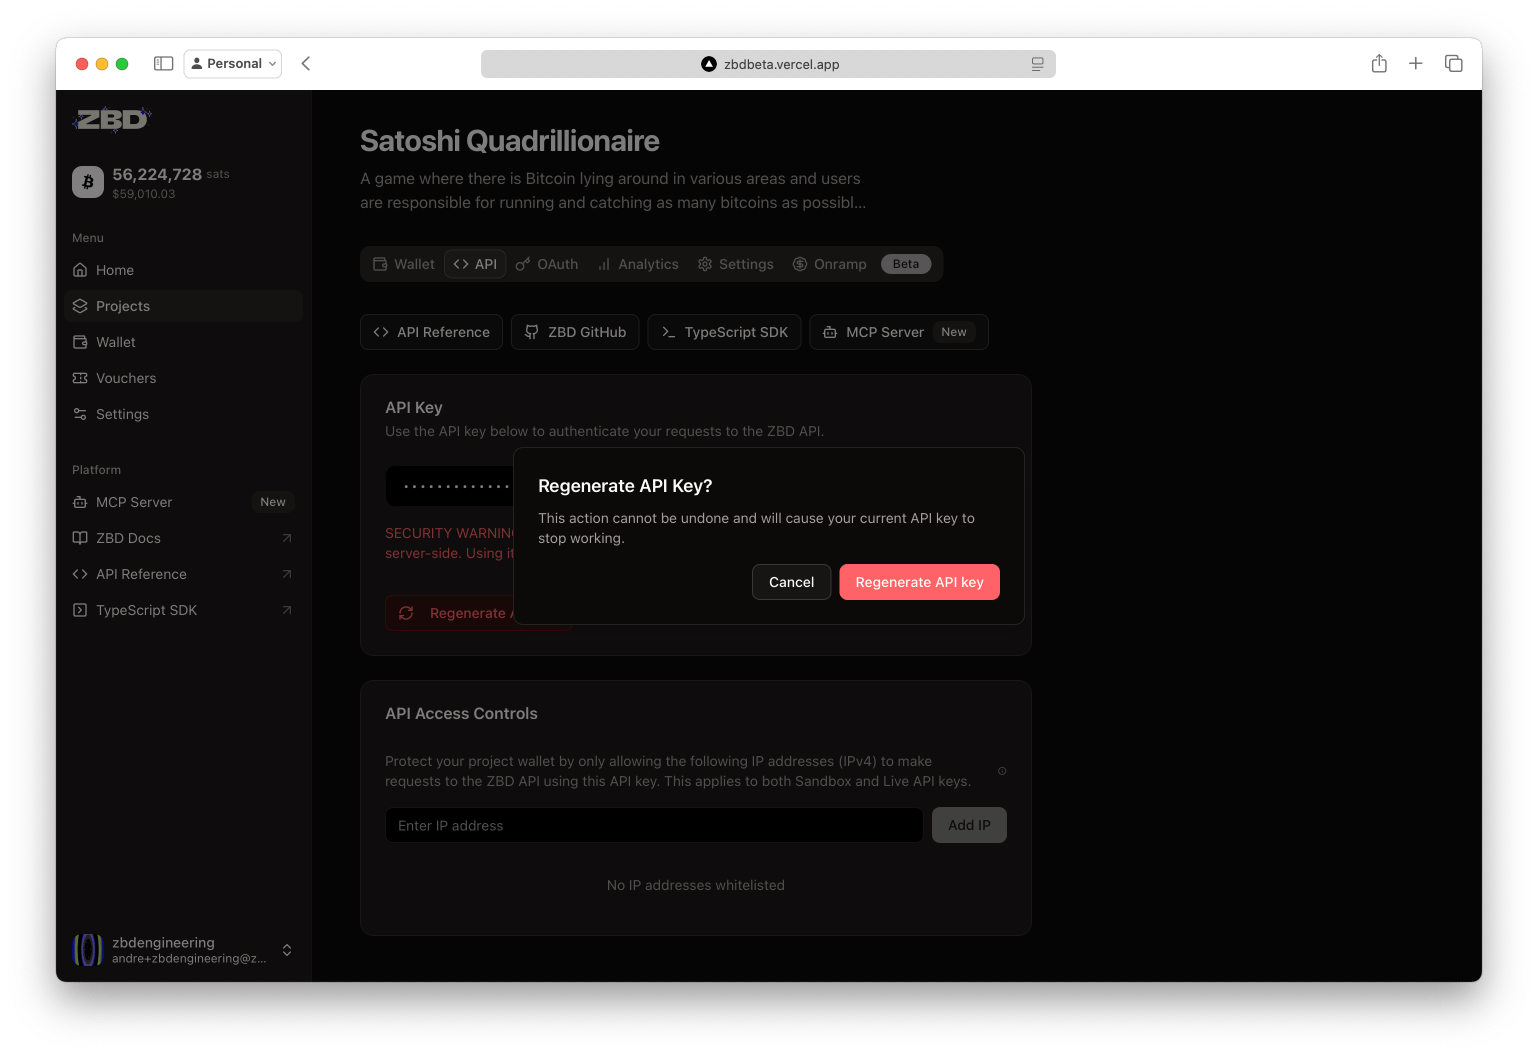Select the API tab
The image size is (1538, 1056).
coord(475,264)
